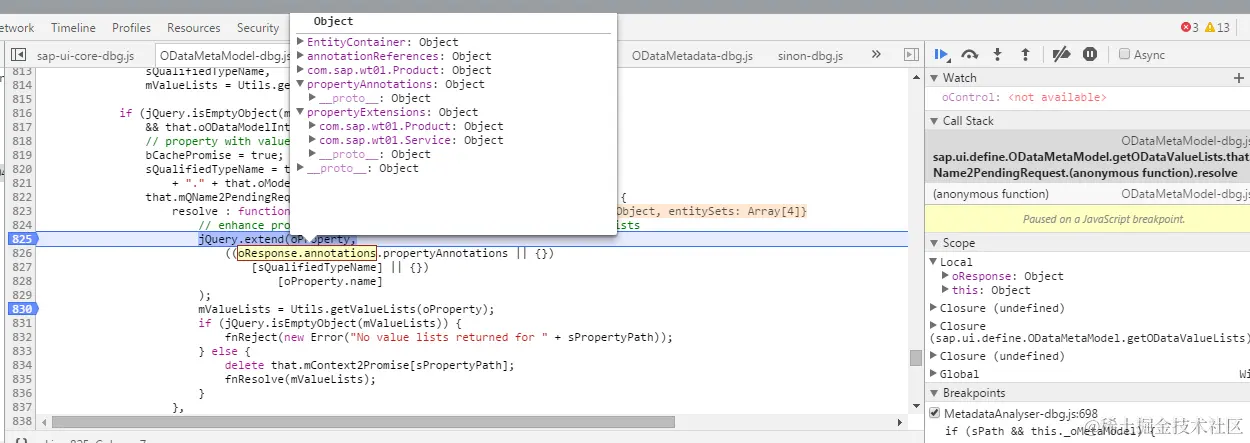View the 3 errors in console
Screen dimensions: 1250x443
click(1190, 27)
